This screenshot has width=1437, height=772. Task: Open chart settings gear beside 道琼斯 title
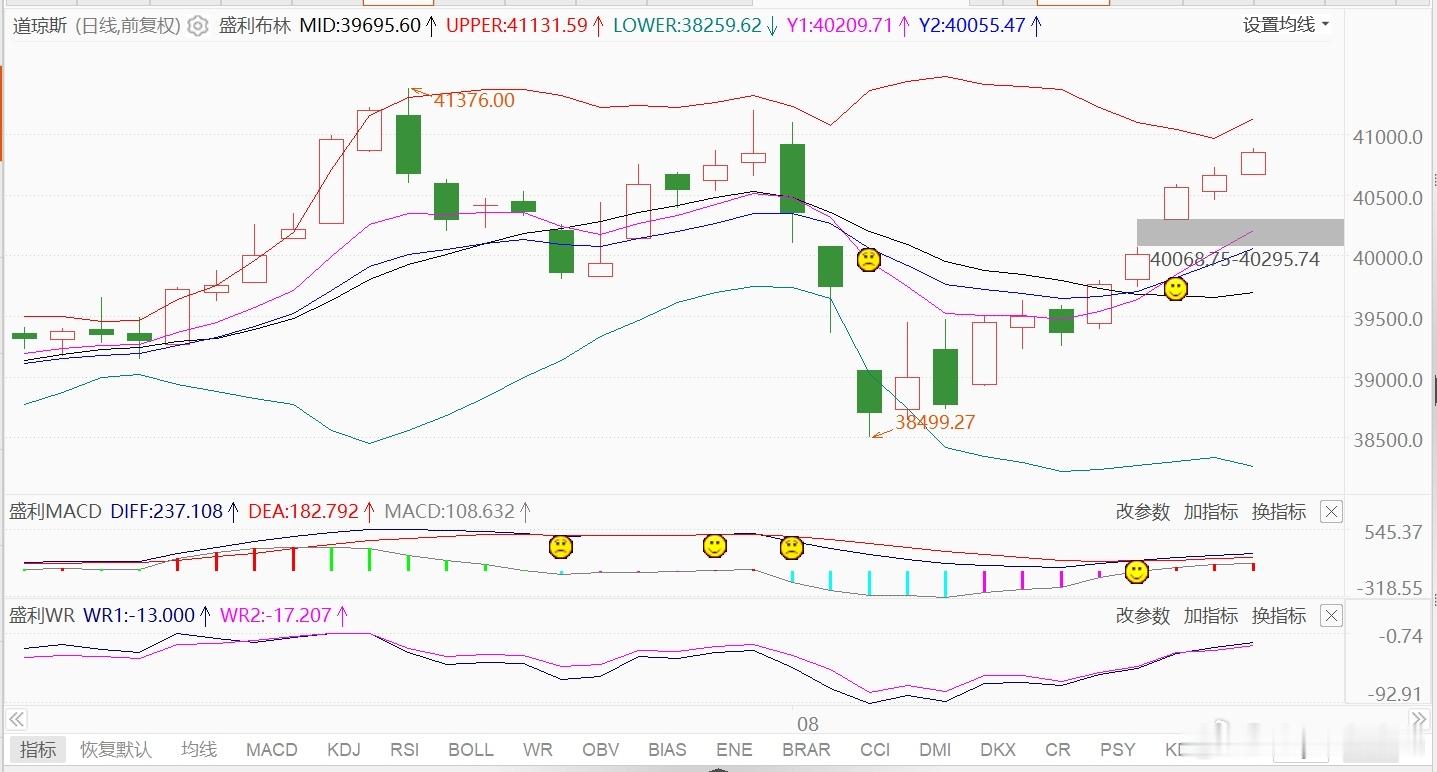pos(198,26)
